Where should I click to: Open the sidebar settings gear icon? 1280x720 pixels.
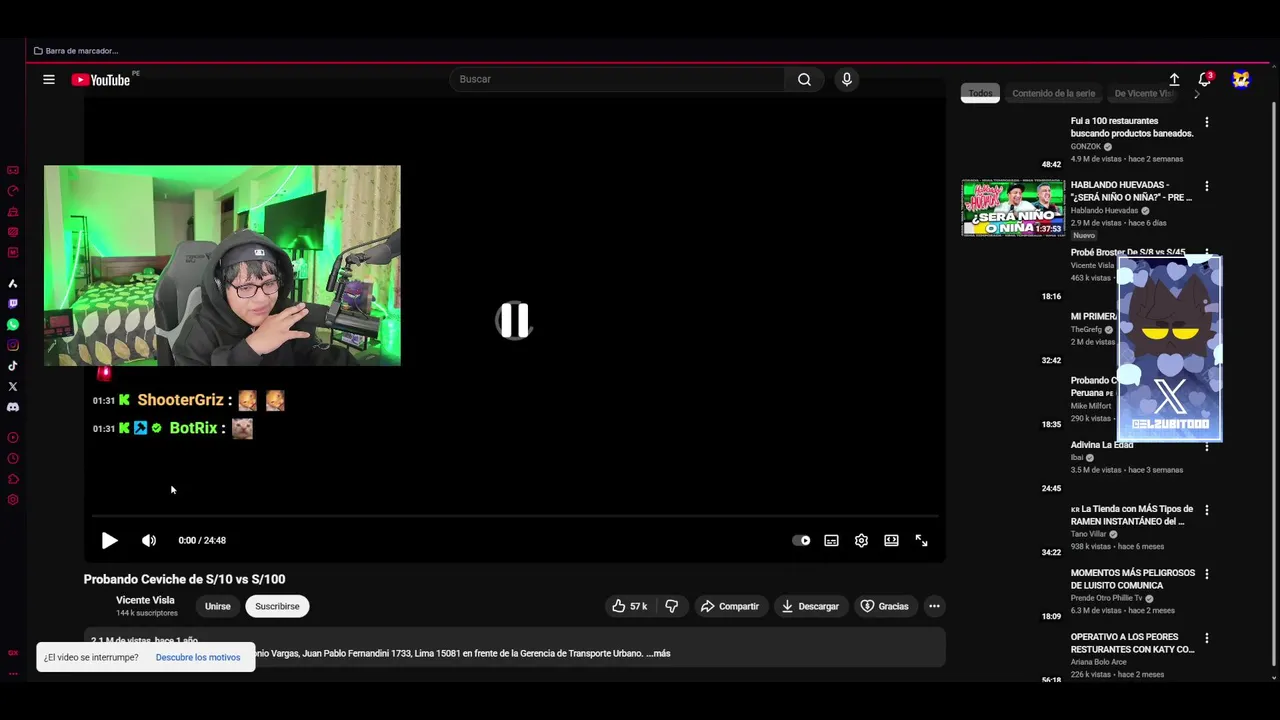pos(13,500)
